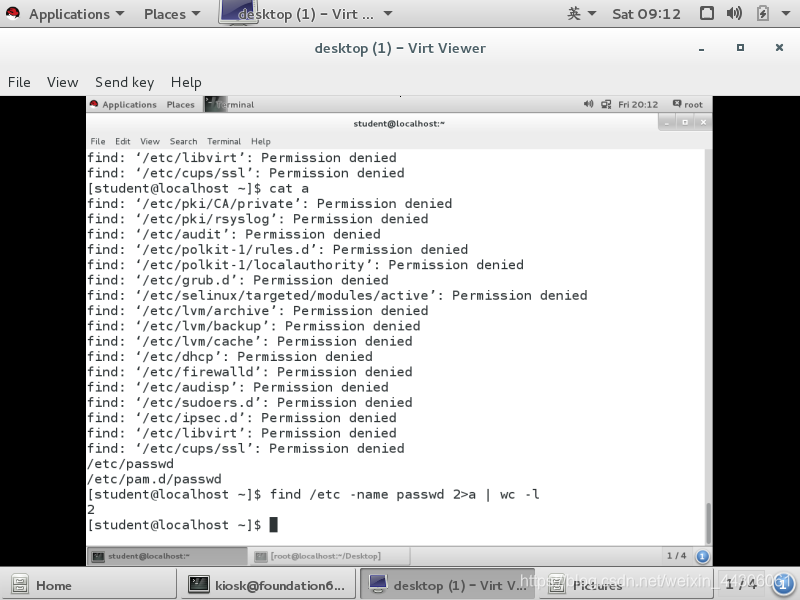Open Virt Viewer View menu
This screenshot has height=600, width=800.
tap(62, 82)
